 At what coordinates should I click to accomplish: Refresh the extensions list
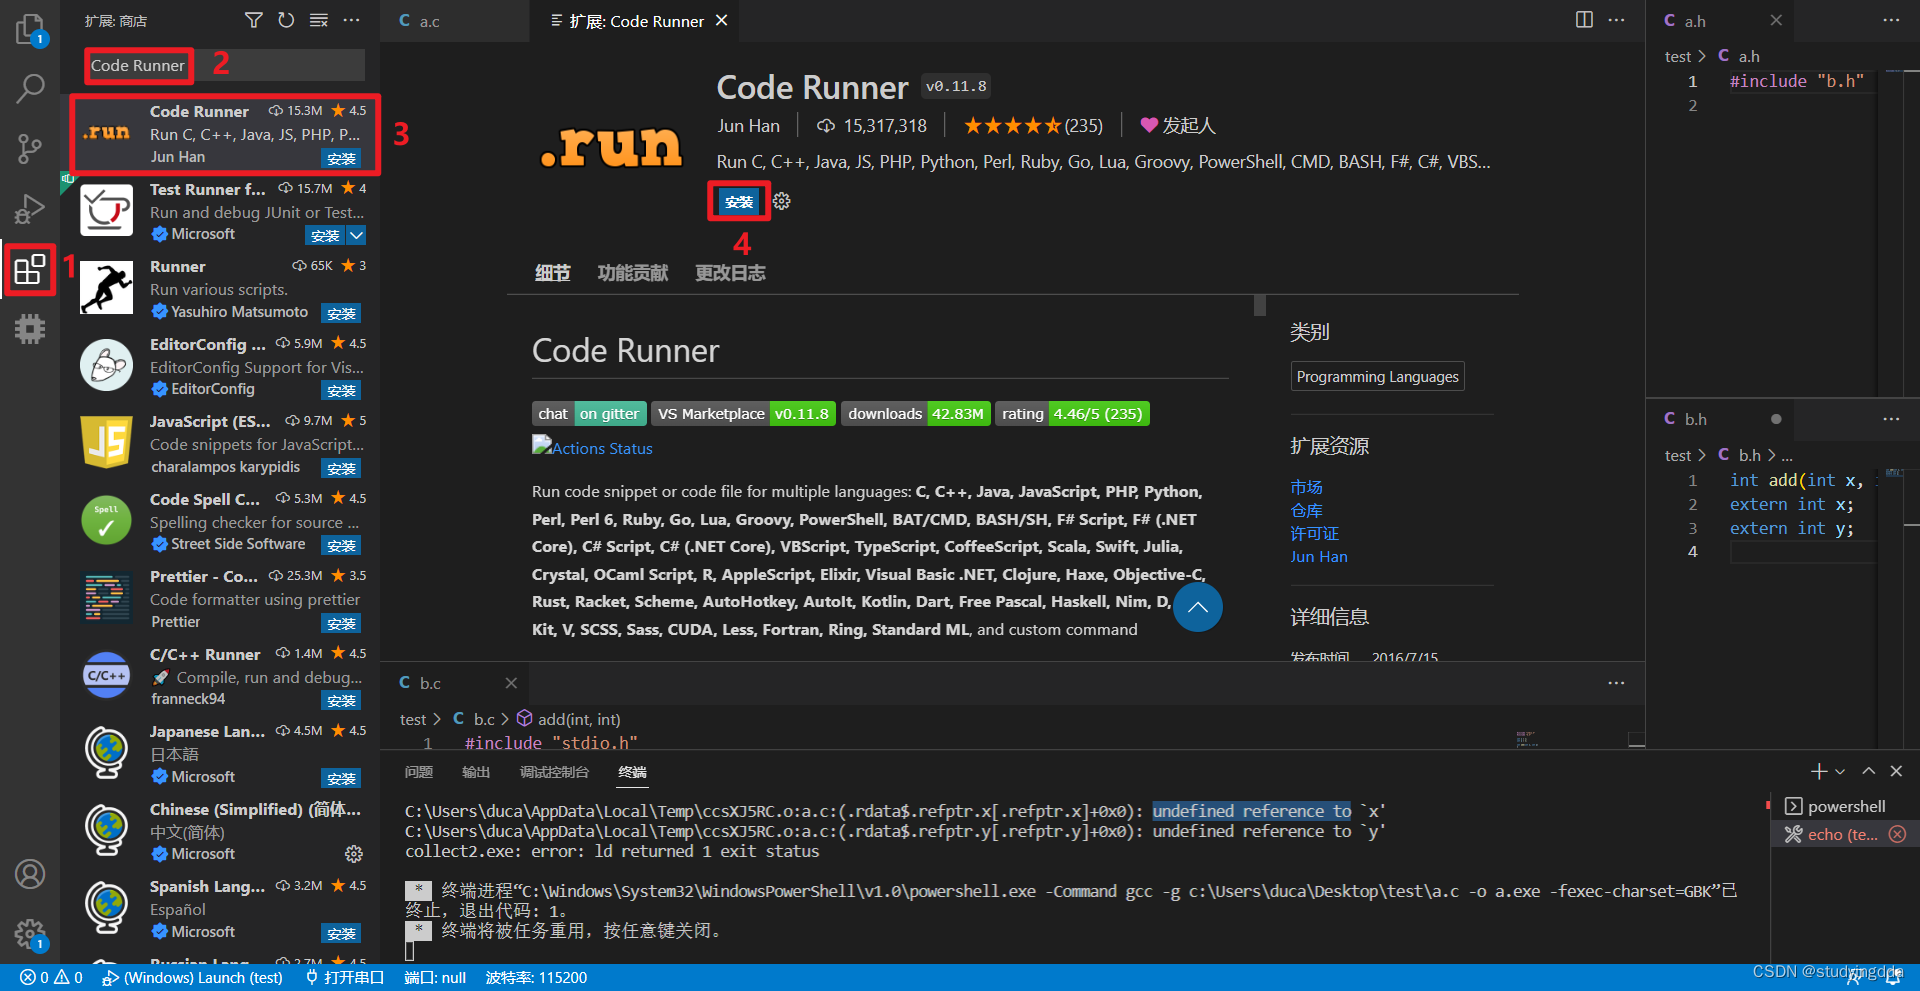click(286, 20)
